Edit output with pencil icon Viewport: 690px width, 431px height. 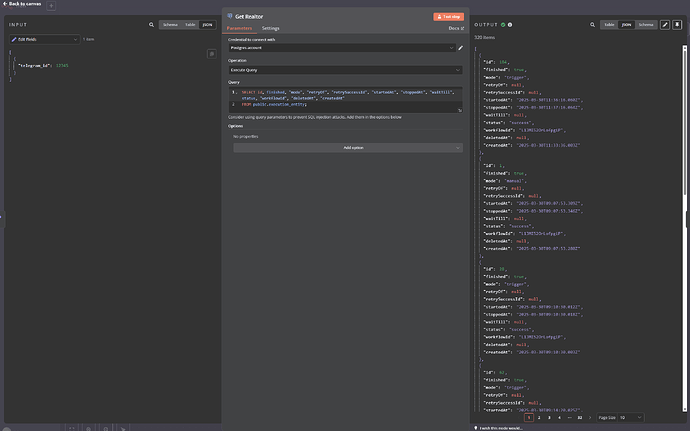tap(665, 25)
